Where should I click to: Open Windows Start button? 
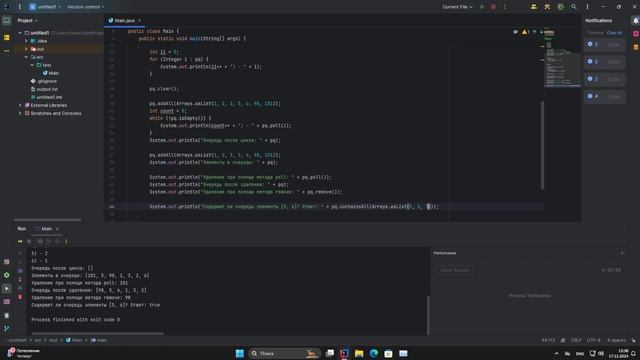(240, 353)
